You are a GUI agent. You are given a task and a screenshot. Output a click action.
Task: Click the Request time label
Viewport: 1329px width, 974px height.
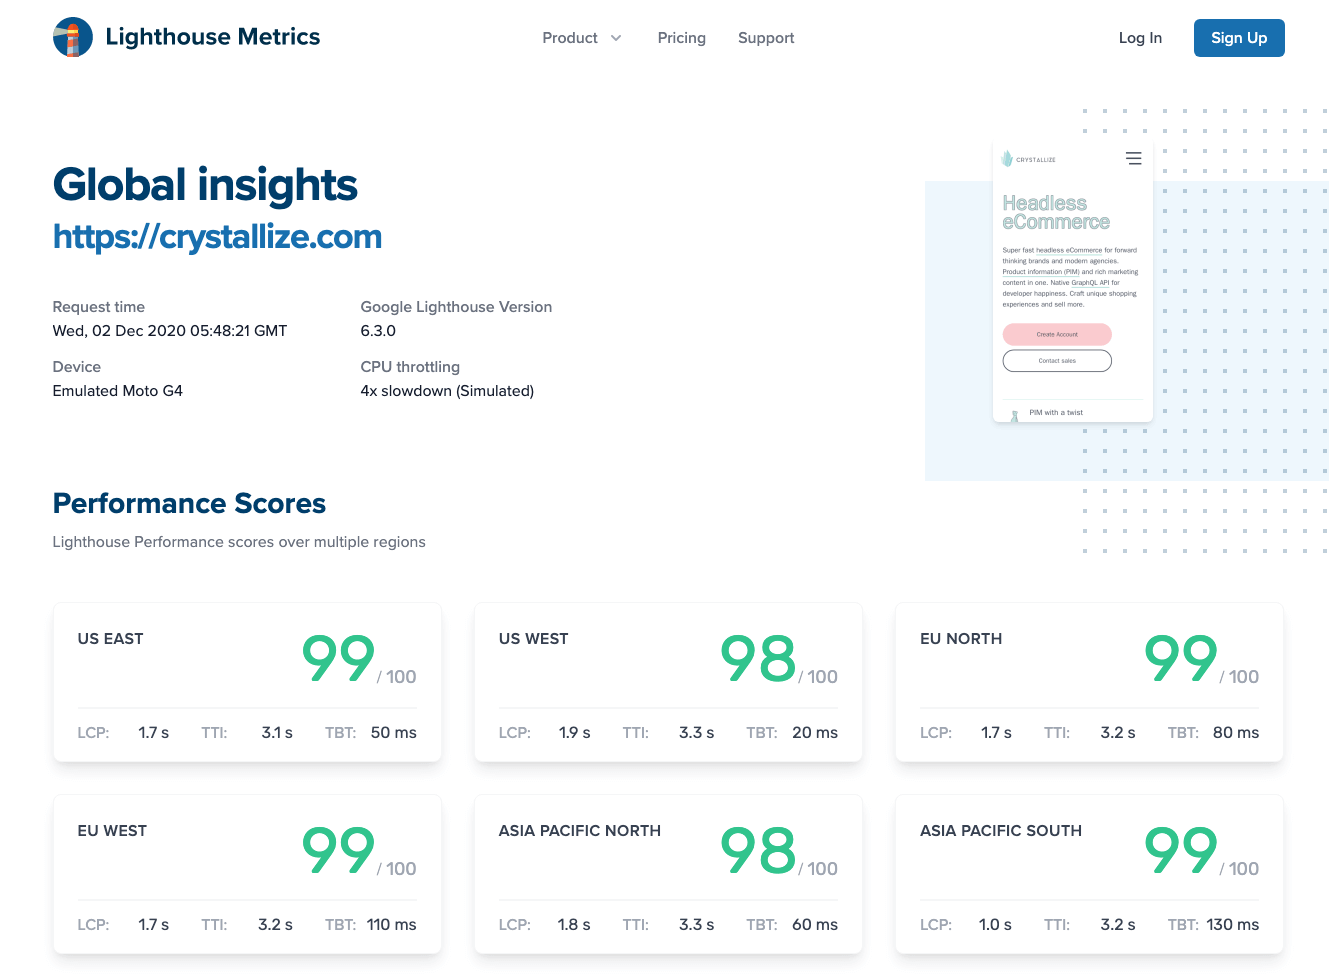(99, 307)
